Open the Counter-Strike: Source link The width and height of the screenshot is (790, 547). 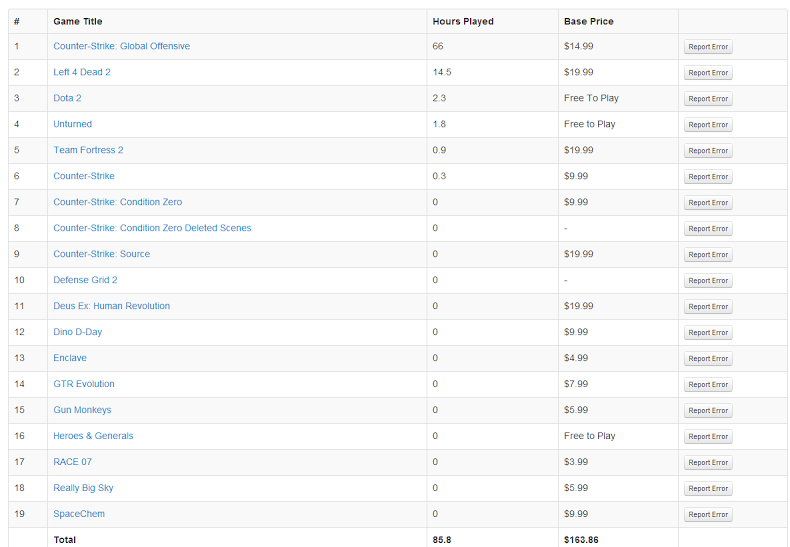tap(101, 254)
